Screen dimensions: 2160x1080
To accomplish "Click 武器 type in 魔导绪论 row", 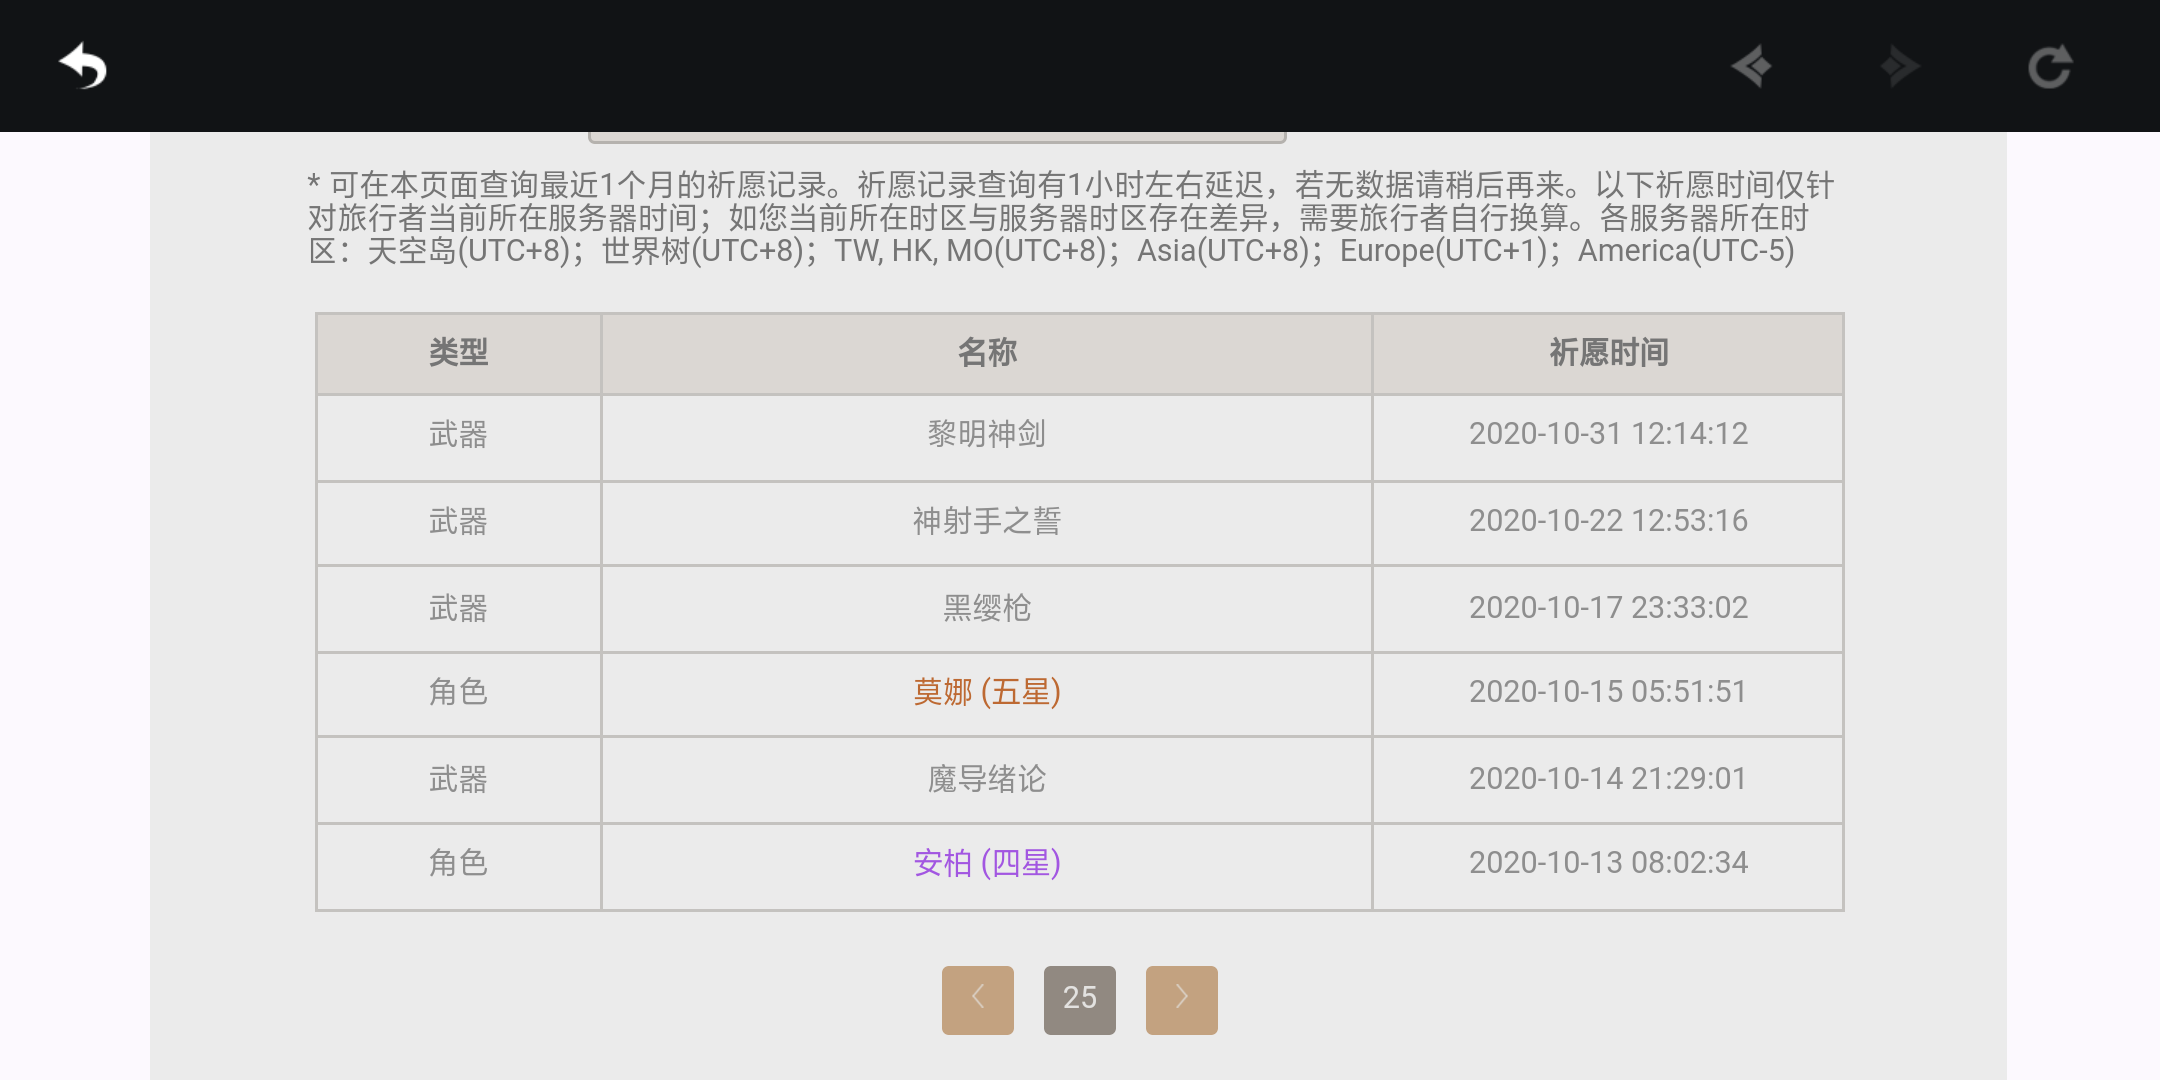I will click(458, 779).
